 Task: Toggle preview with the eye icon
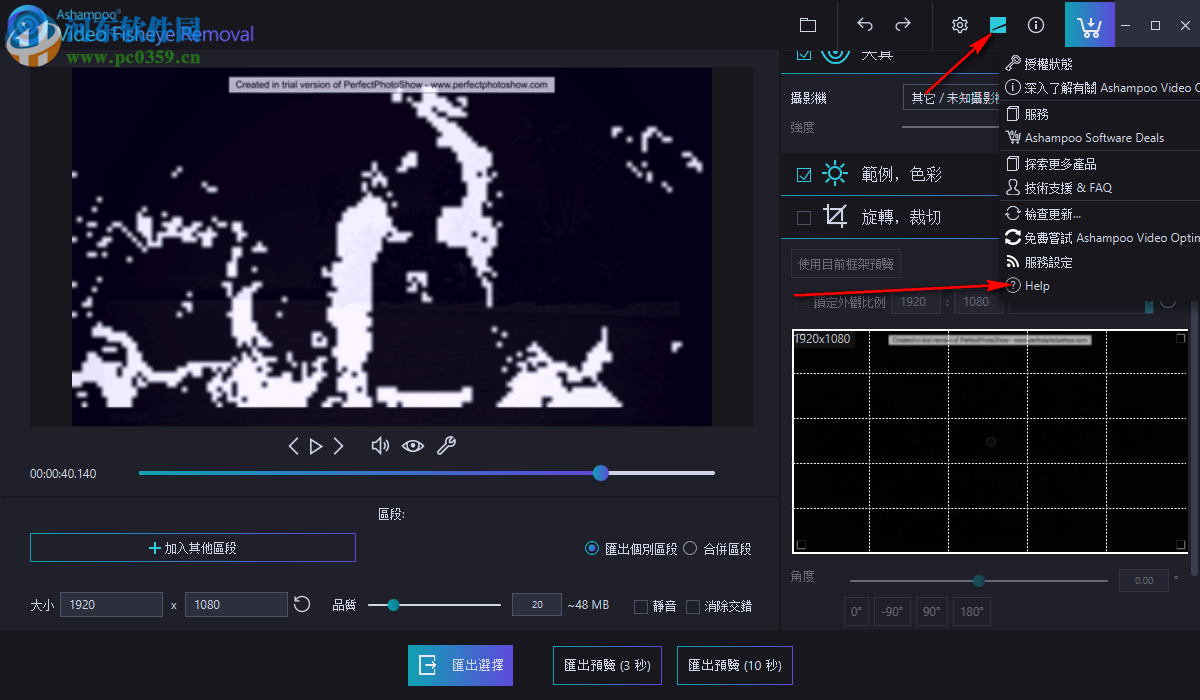[x=413, y=445]
